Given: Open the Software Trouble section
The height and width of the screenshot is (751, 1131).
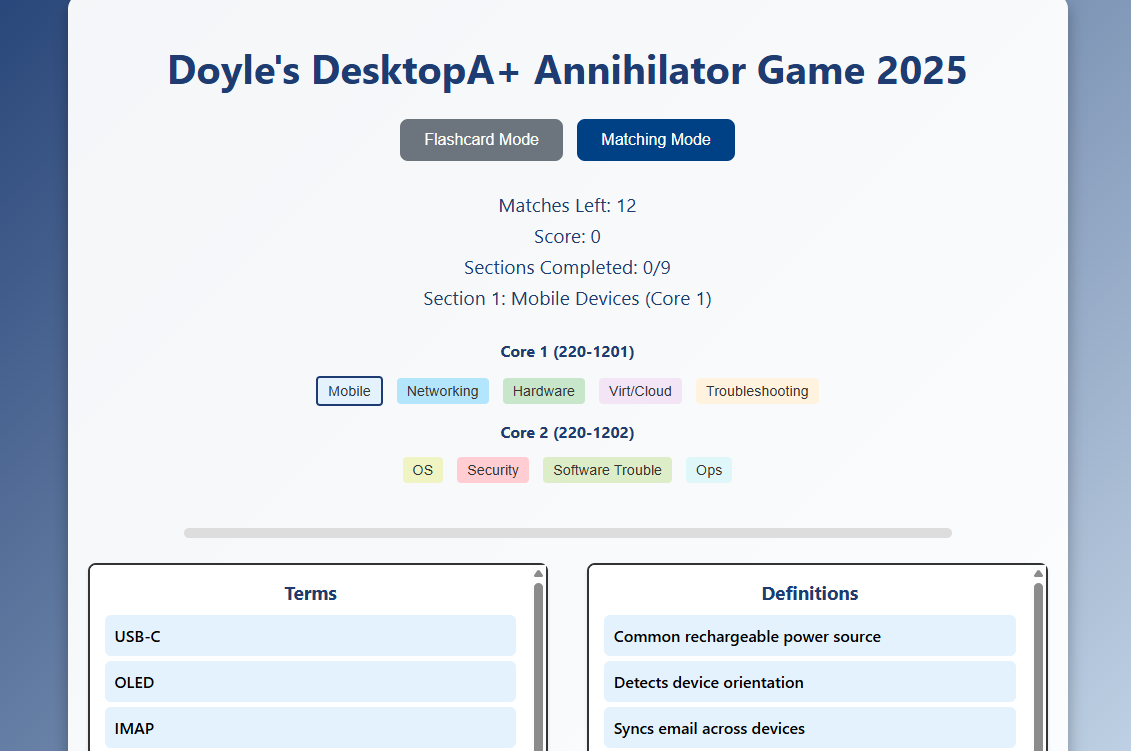Looking at the screenshot, I should 607,470.
